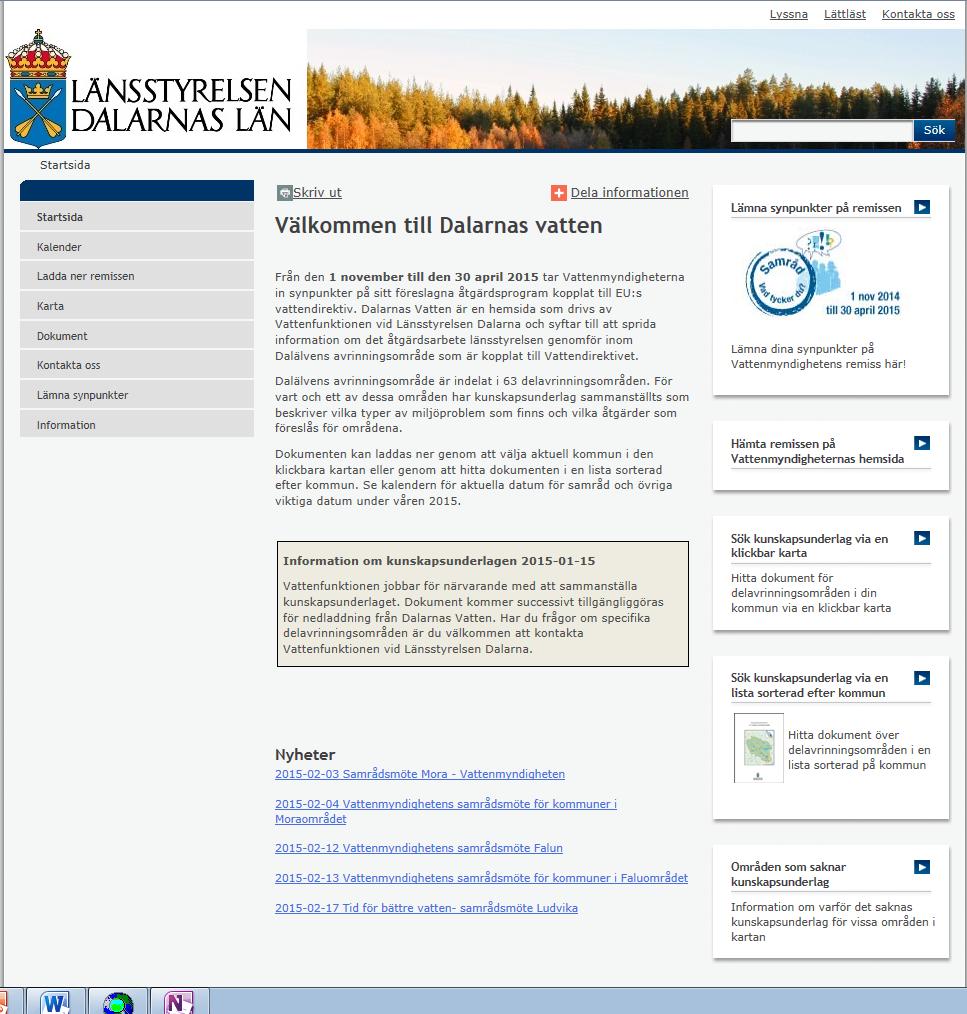967x1014 pixels.
Task: Click arrow icon on Lämna synpunkter på remissen card
Action: (922, 207)
